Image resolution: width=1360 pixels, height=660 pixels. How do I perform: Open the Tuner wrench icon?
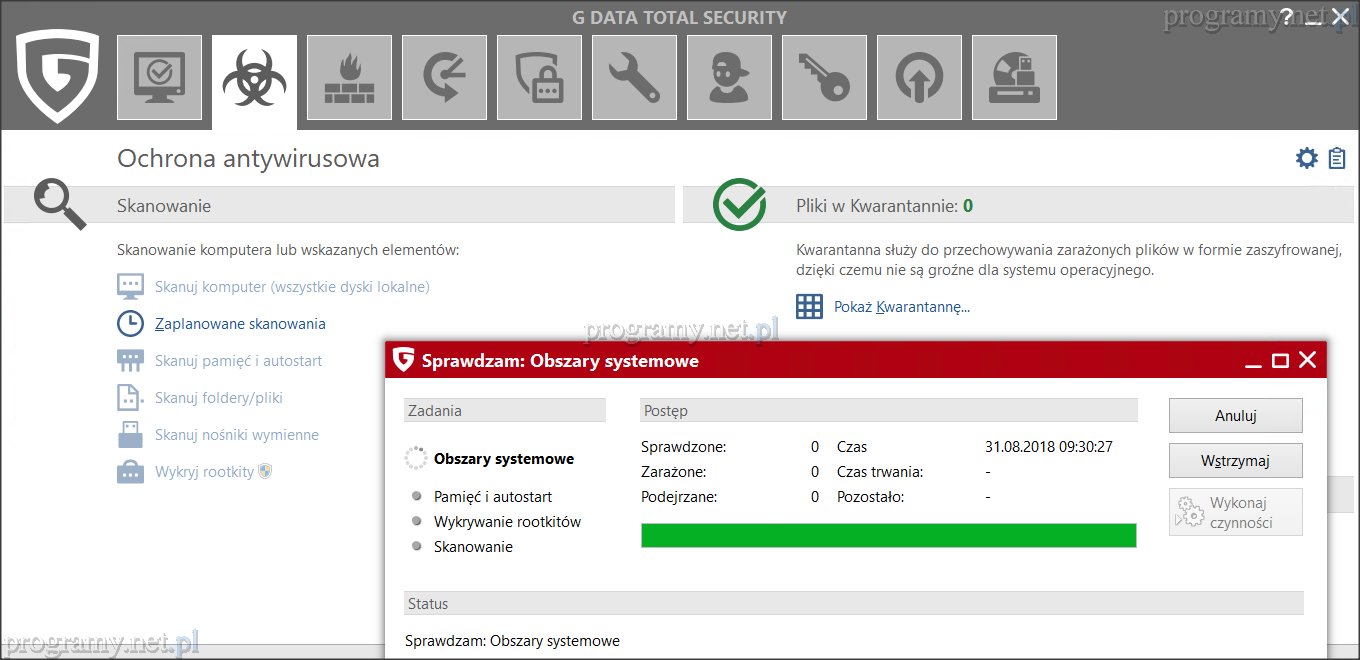(634, 77)
